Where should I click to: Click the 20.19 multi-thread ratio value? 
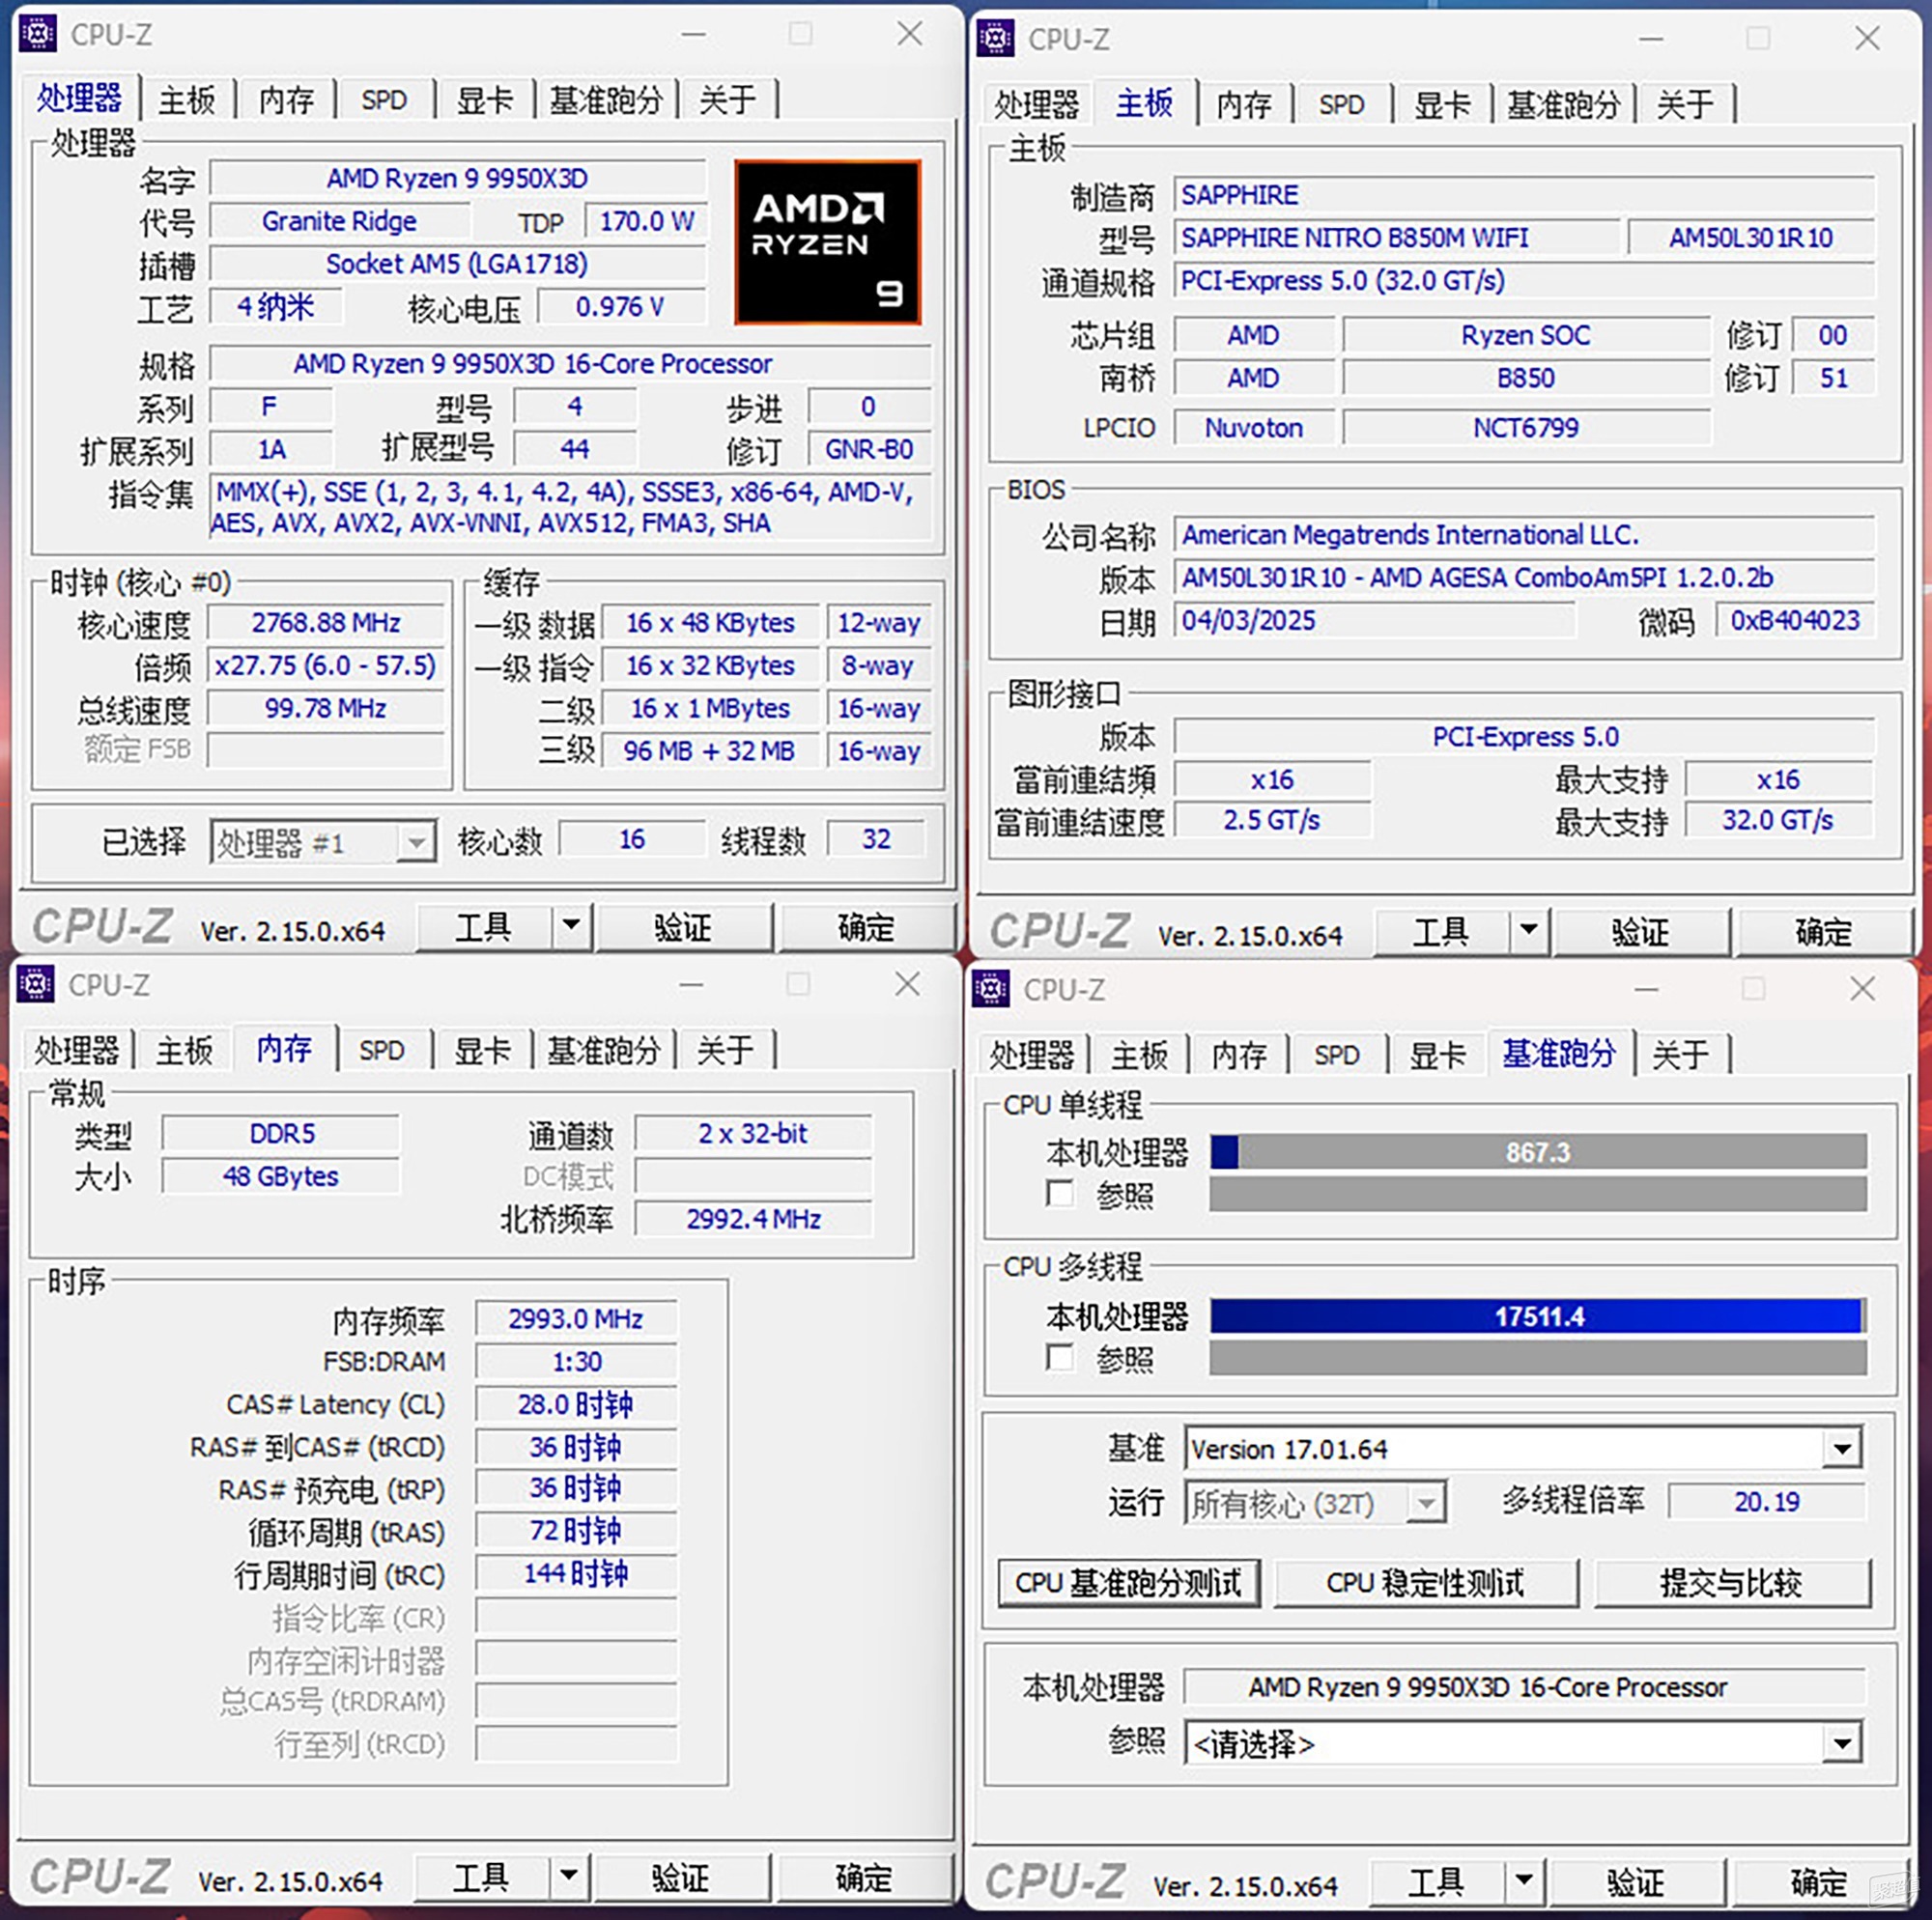coord(1766,1501)
